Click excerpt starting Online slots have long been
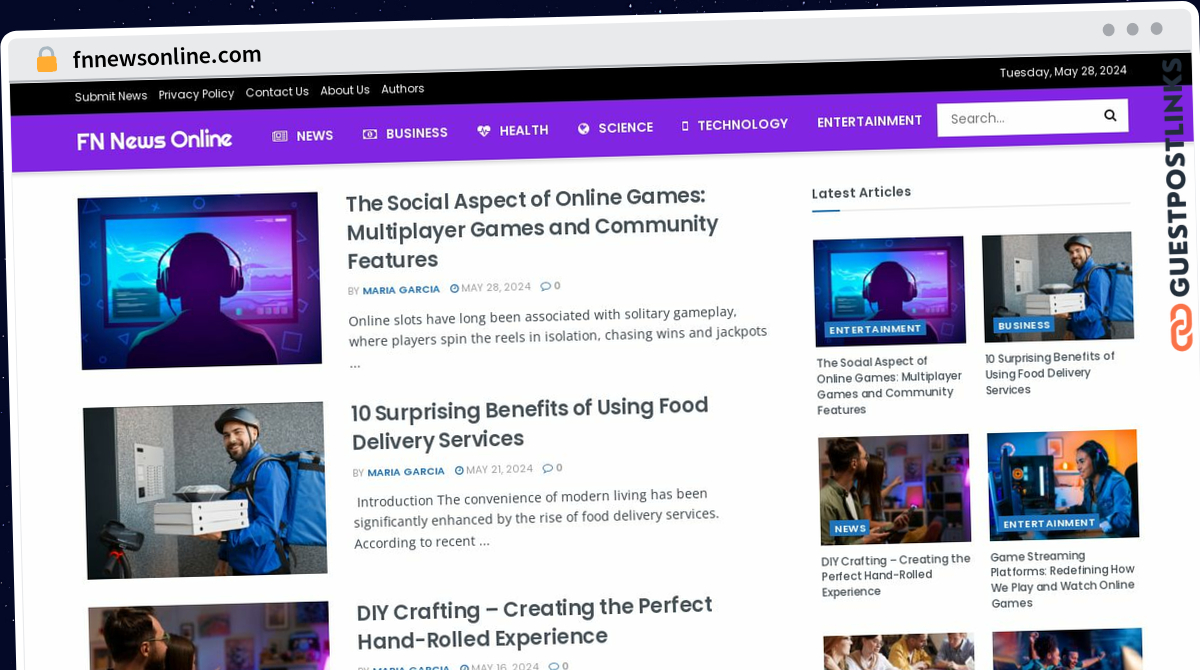Viewport: 1200px width, 670px height. pos(558,335)
